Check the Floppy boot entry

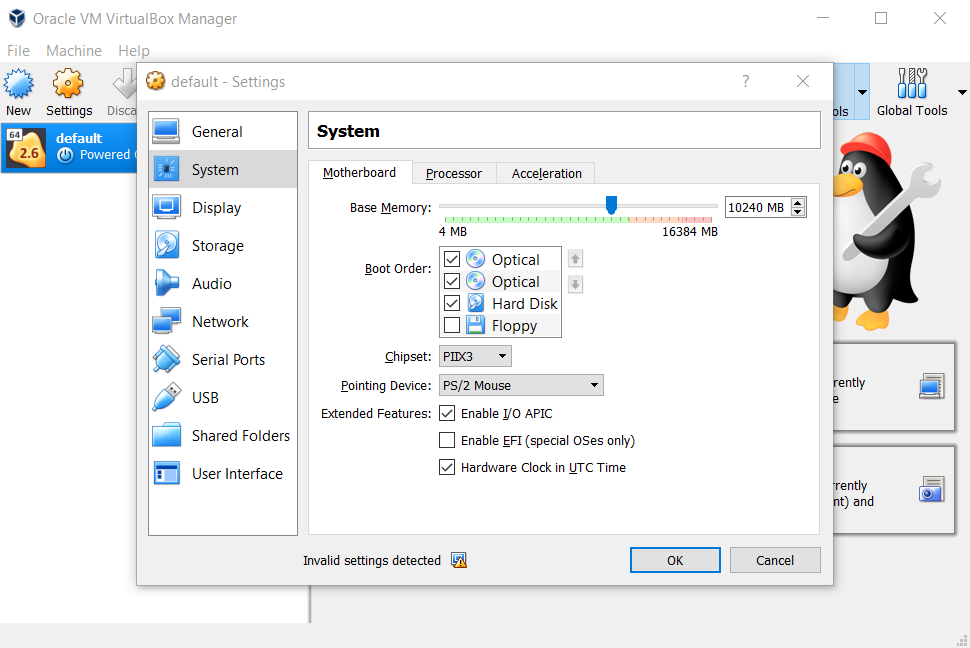click(x=452, y=325)
